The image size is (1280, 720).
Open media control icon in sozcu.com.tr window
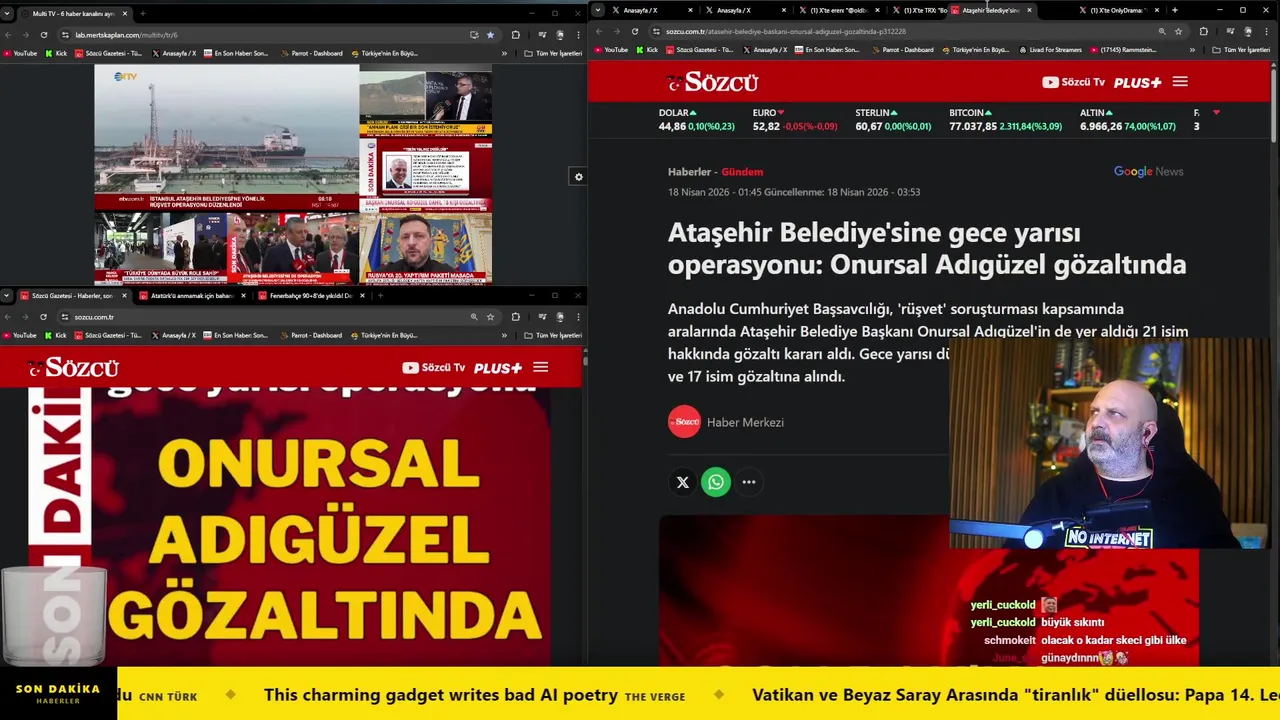coord(542,317)
